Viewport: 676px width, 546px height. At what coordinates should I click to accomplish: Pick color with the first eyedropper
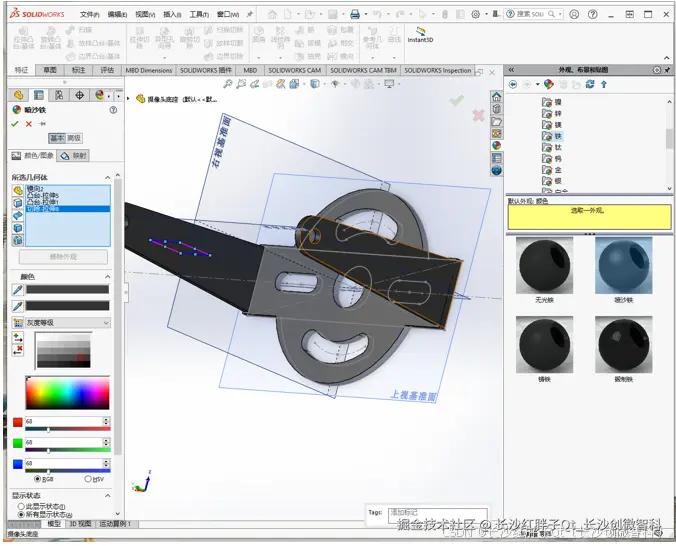pyautogui.click(x=18, y=290)
